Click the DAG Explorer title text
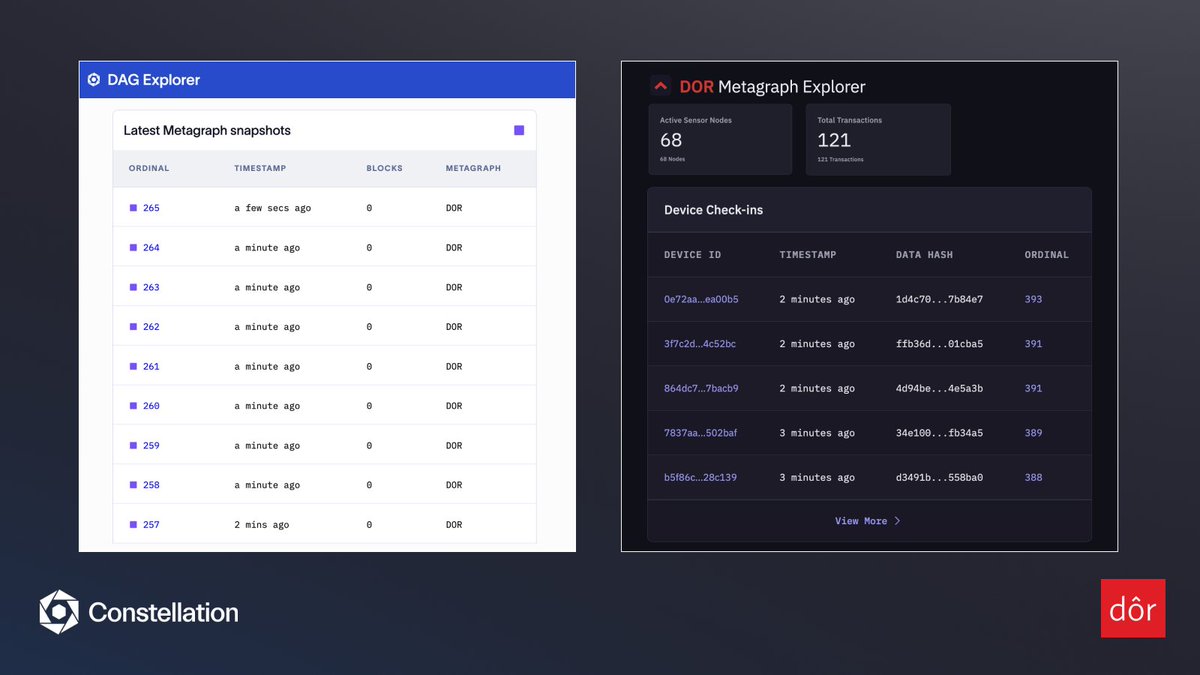 [x=154, y=80]
